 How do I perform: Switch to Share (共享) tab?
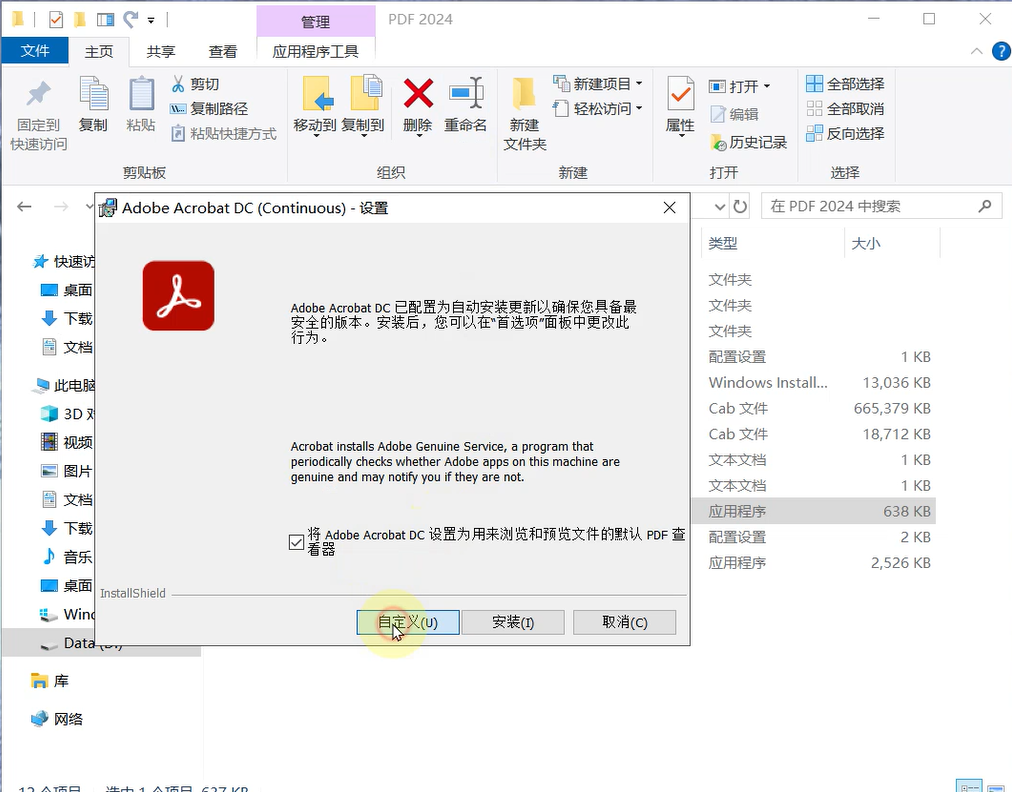(161, 52)
